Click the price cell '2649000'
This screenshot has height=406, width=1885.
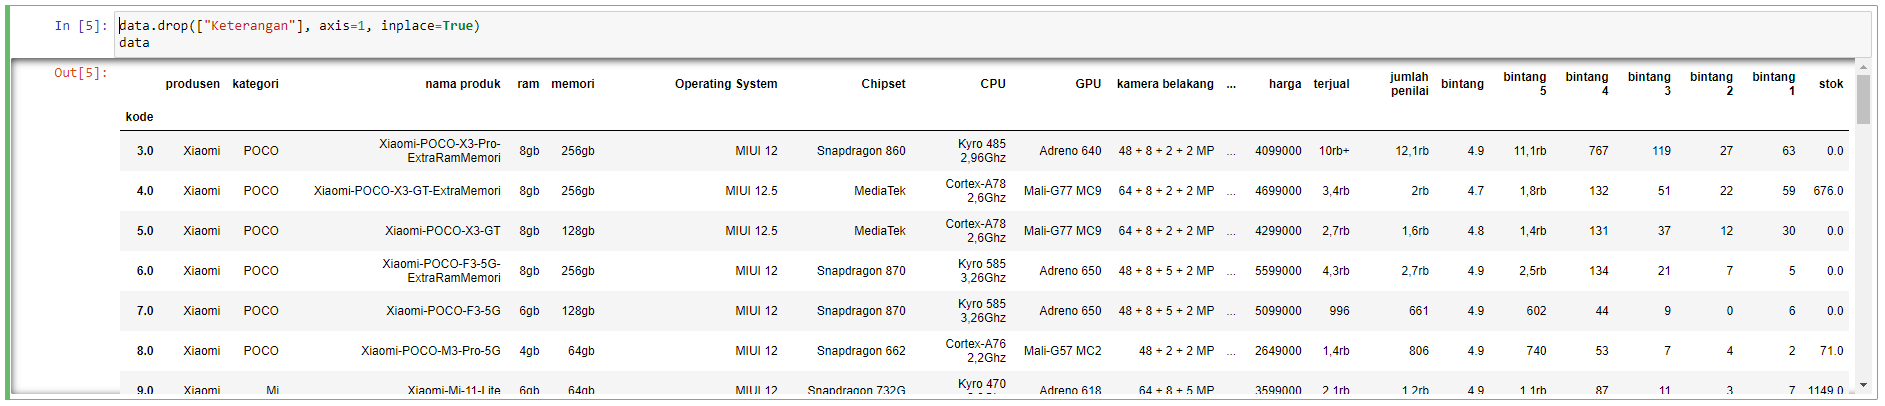(x=1278, y=351)
